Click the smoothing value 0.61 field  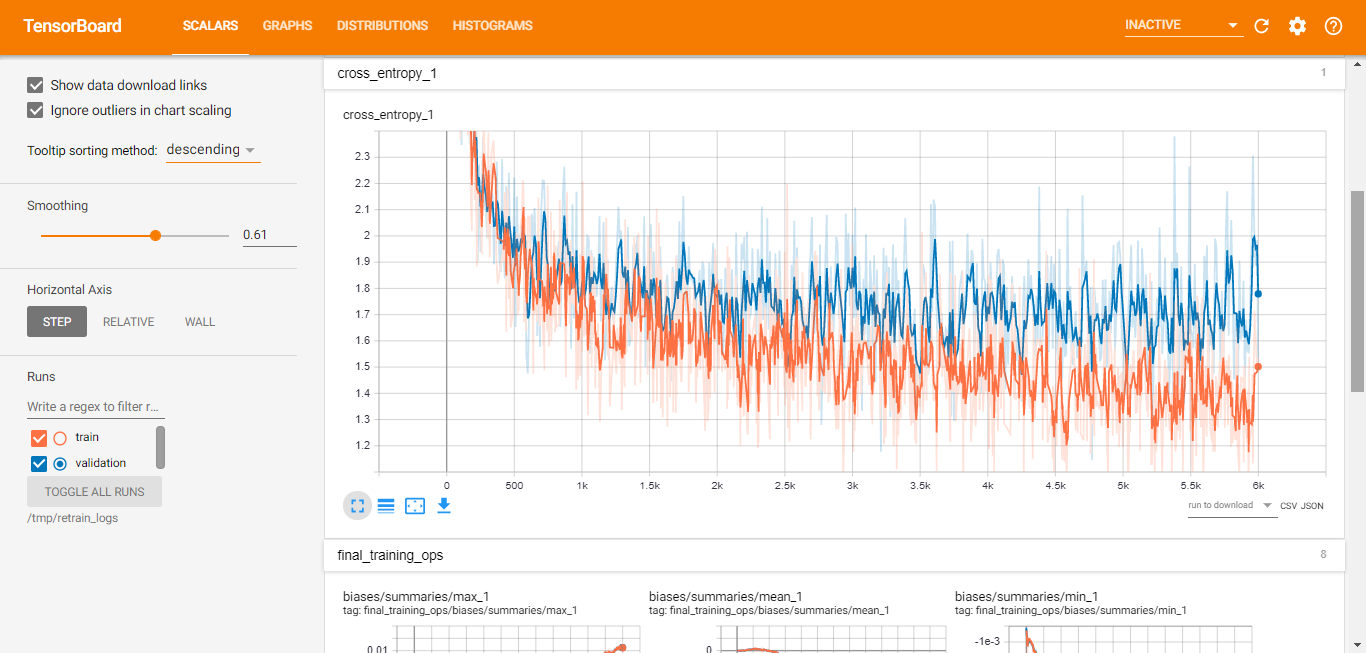(x=269, y=235)
